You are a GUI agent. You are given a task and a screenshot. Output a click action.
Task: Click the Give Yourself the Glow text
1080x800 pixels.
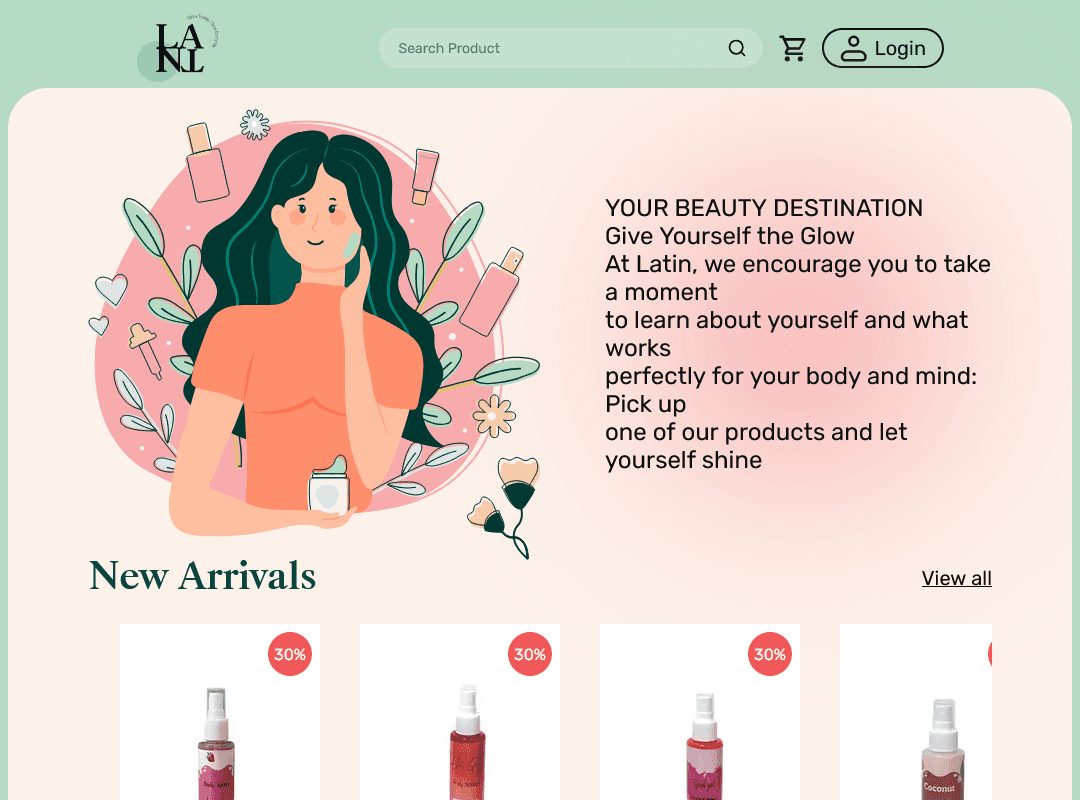[729, 236]
